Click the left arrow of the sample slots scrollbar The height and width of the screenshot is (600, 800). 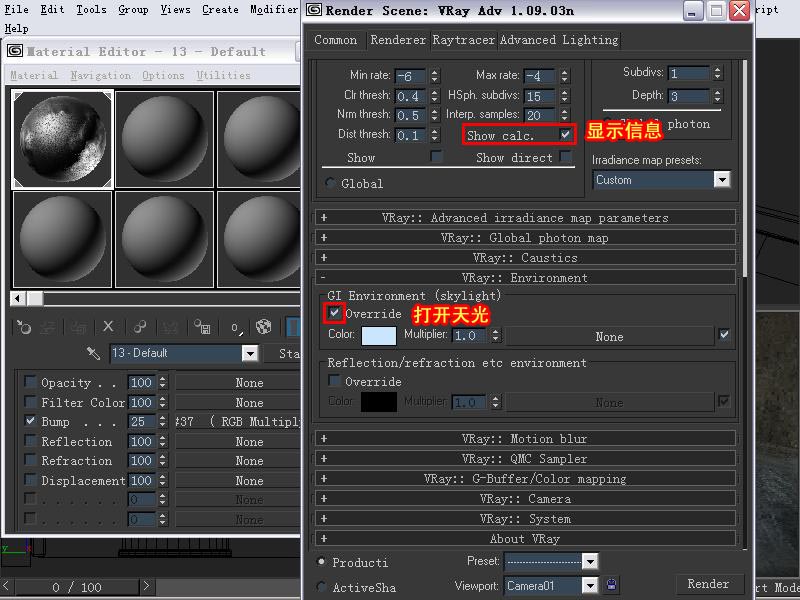[18, 298]
